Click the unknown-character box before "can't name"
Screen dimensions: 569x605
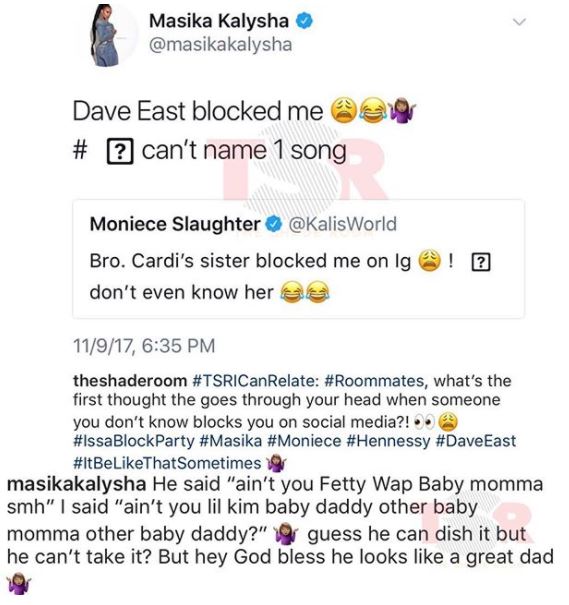[120, 151]
